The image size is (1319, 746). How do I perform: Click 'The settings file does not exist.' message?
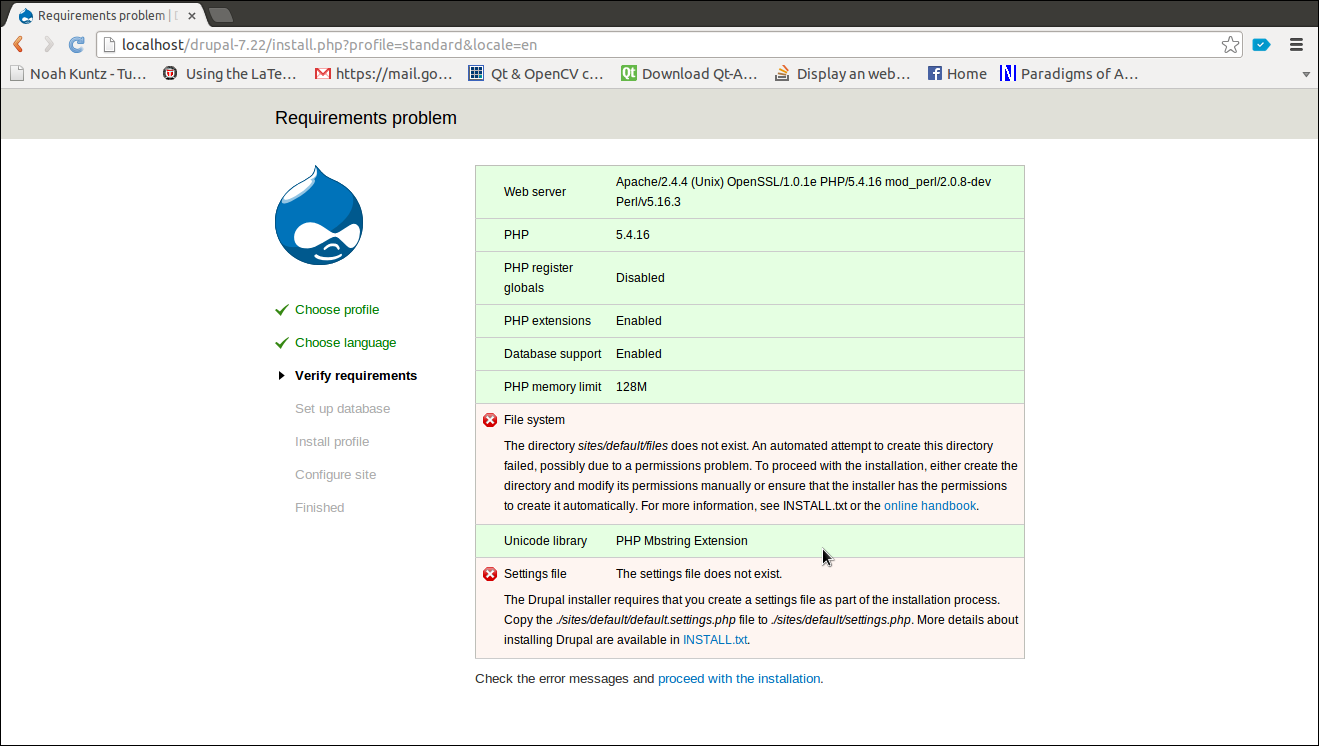point(699,574)
